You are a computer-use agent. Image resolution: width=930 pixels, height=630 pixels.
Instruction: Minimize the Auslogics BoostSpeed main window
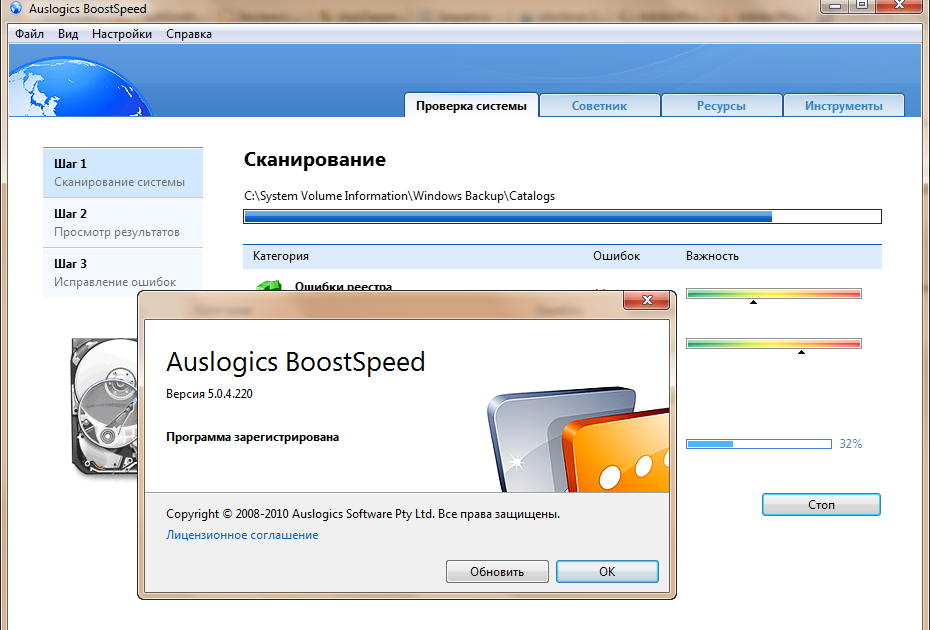coord(835,5)
